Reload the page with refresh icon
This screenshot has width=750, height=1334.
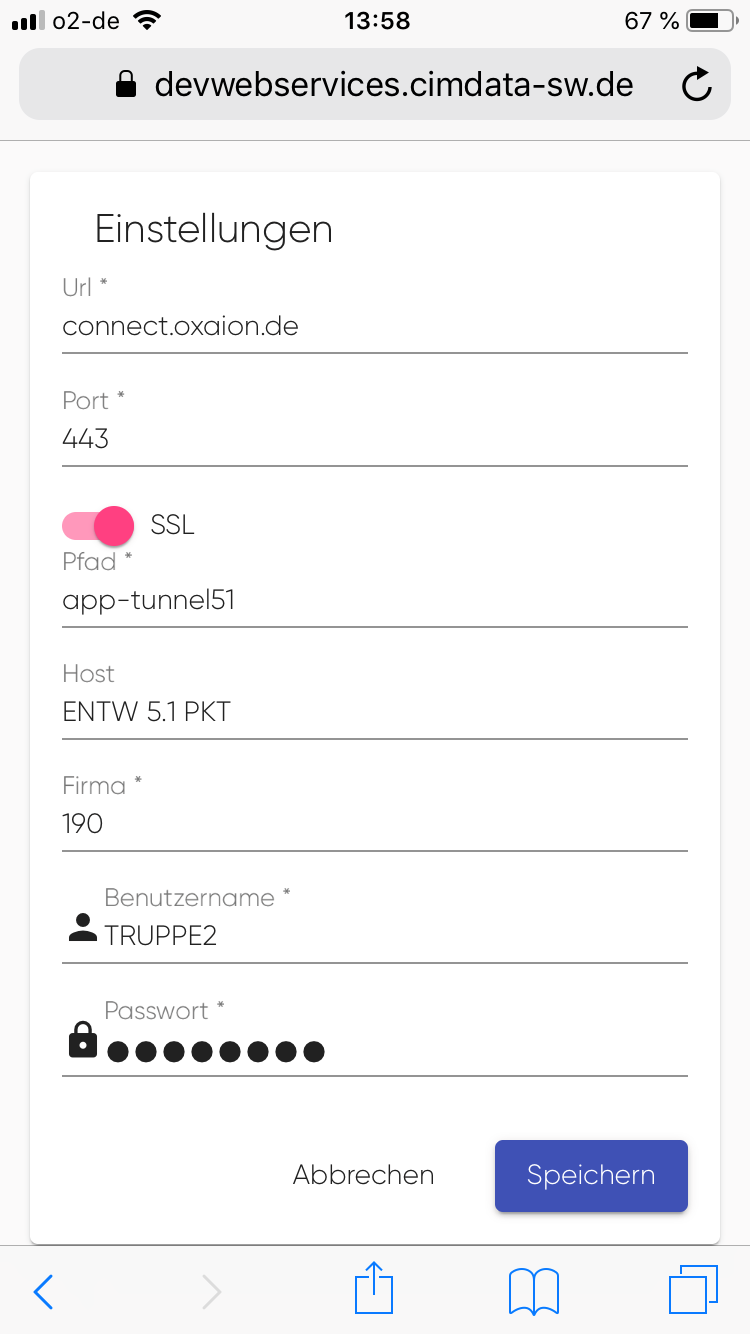[x=696, y=86]
